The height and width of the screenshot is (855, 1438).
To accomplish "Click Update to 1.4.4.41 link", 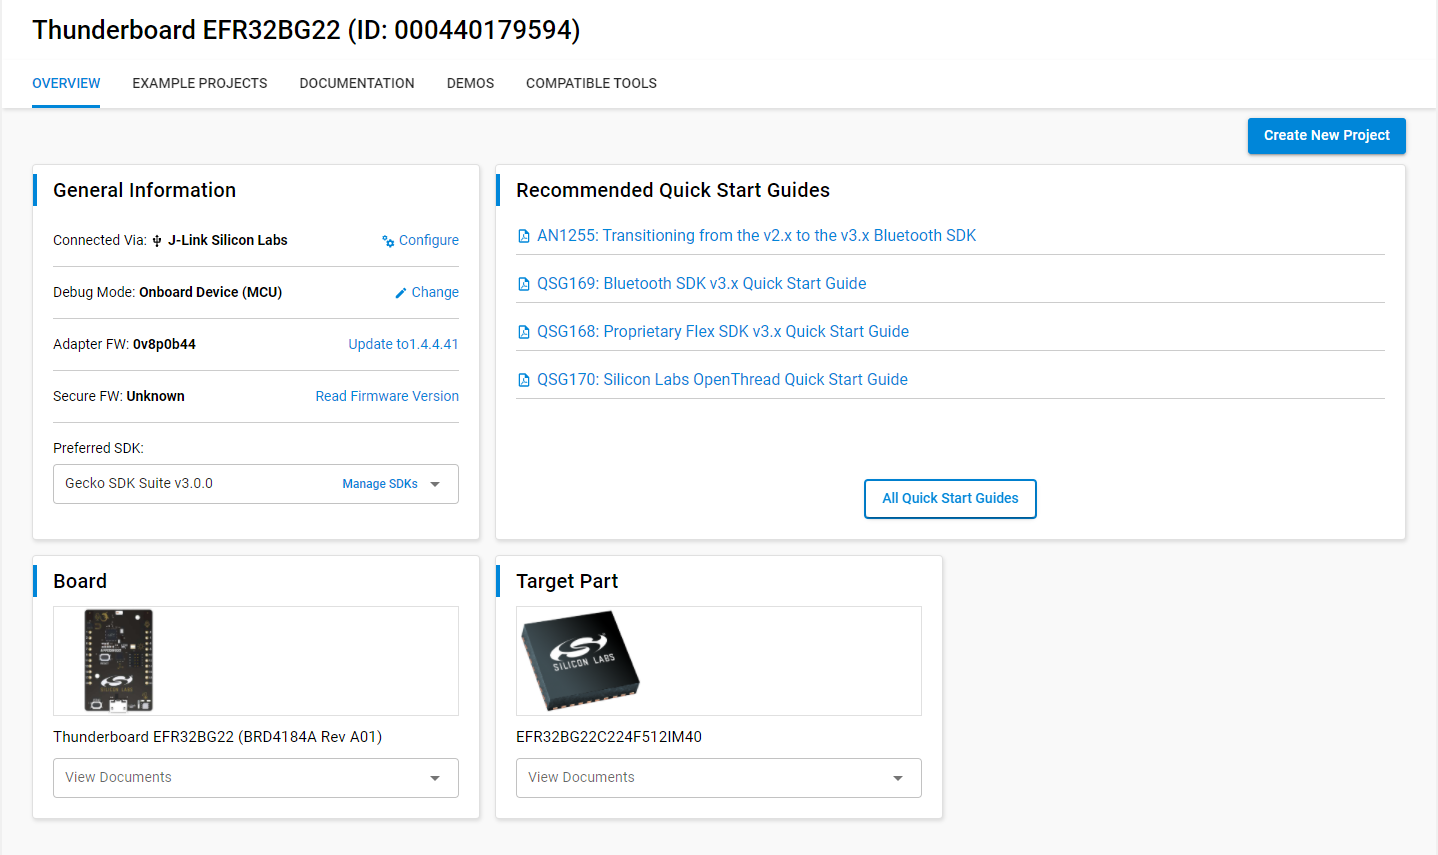I will [x=403, y=344].
